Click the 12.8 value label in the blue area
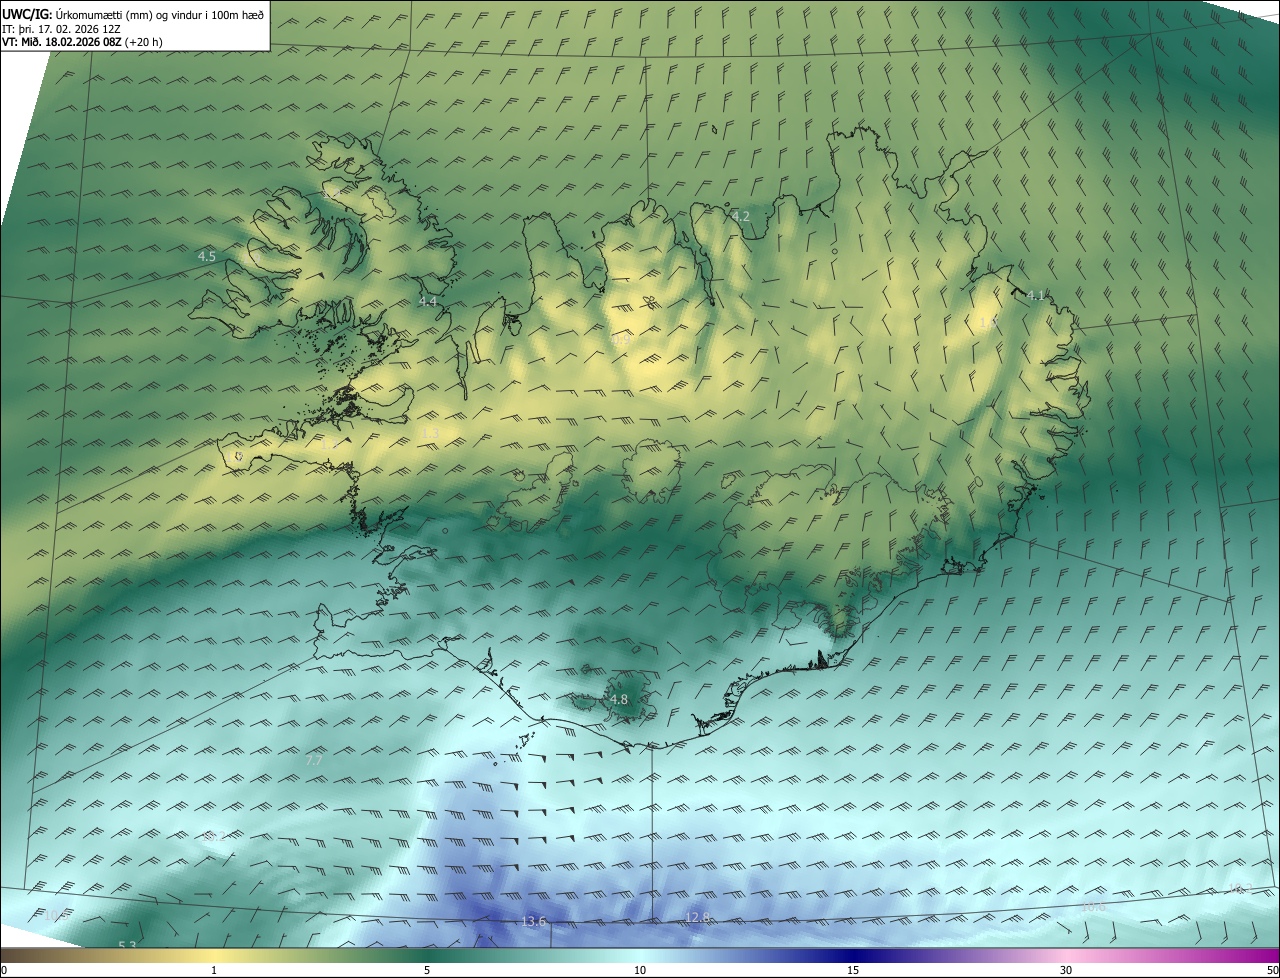This screenshot has width=1280, height=978. pos(697,918)
